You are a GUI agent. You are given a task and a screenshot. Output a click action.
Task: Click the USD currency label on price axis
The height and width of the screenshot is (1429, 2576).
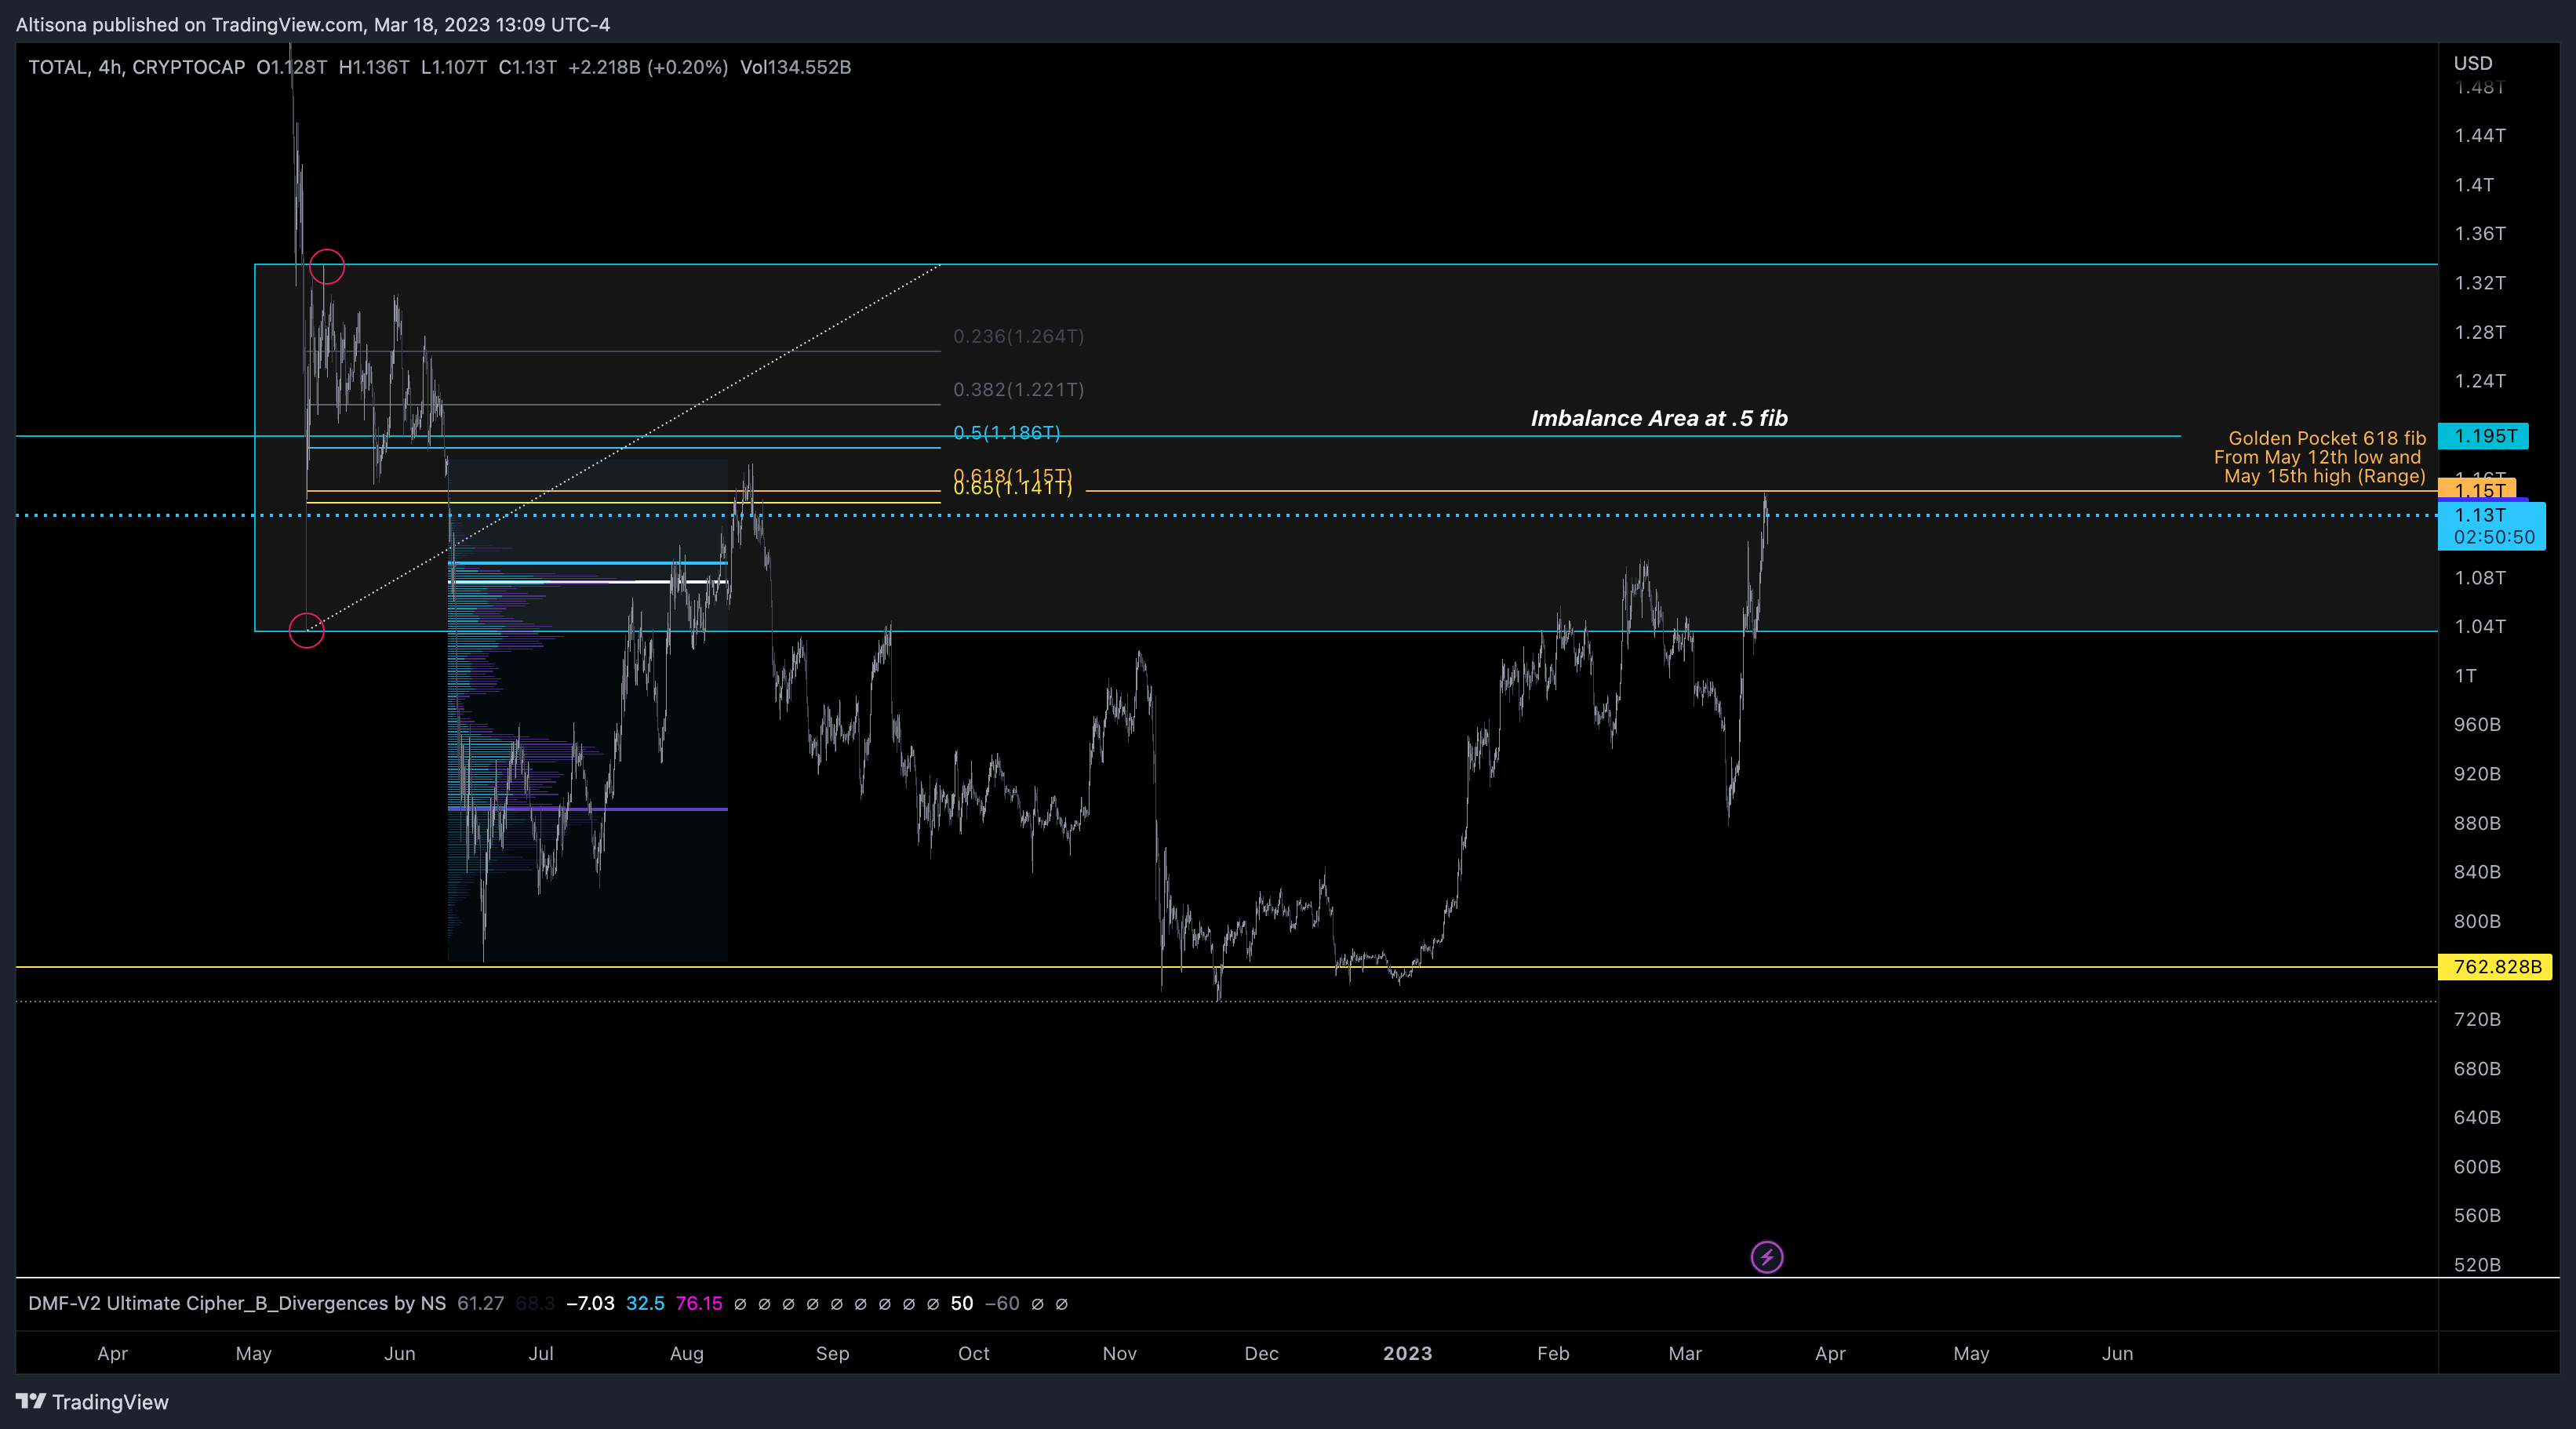2472,63
